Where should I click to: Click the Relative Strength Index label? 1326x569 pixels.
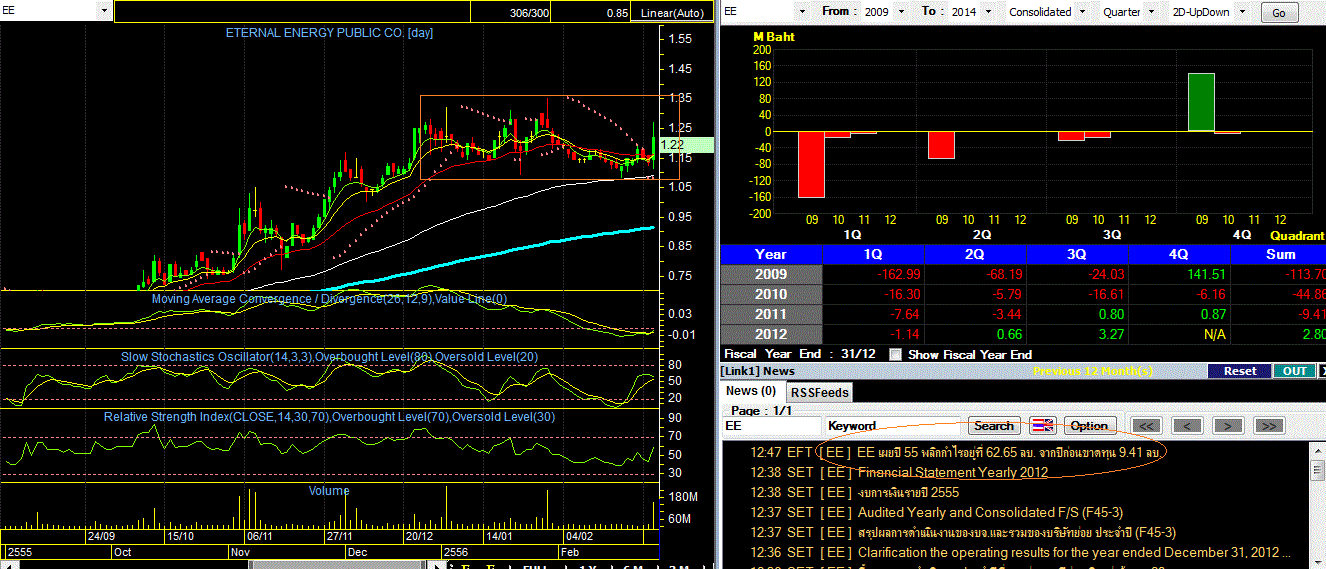click(x=329, y=416)
